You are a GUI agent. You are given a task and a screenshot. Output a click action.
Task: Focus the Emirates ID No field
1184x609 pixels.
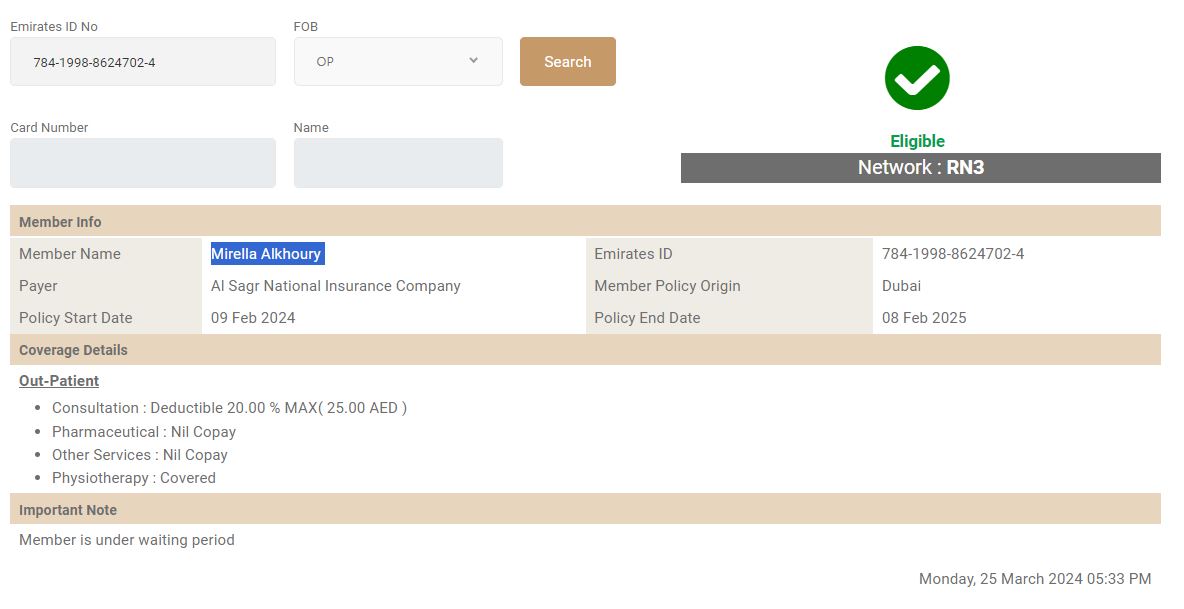143,62
